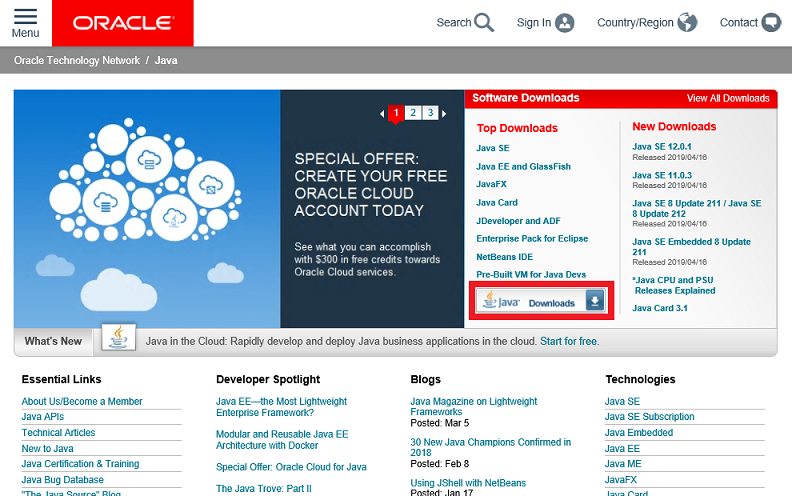The image size is (792, 496).
Task: Click the Special Offer heading text
Action: (370, 185)
